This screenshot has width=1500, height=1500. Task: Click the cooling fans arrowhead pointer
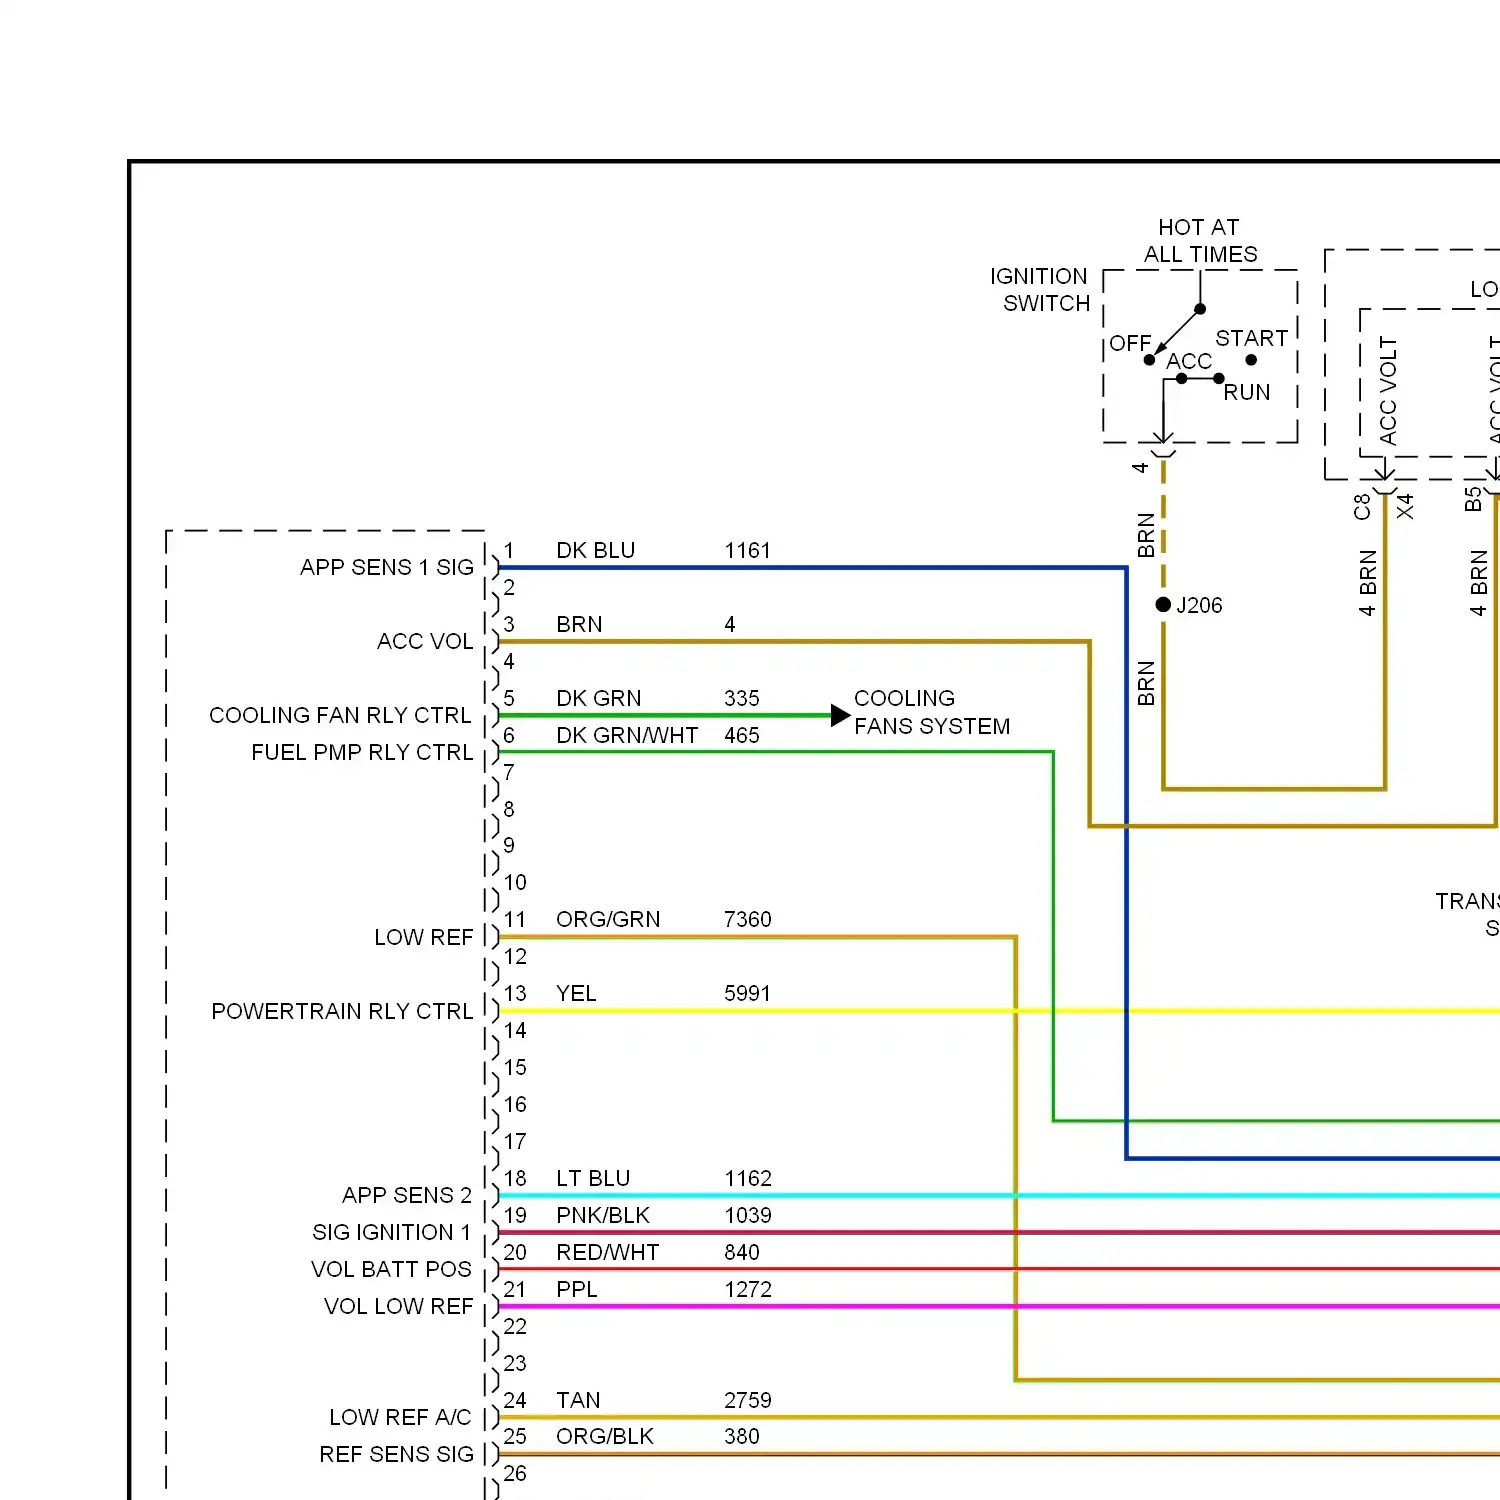(840, 715)
